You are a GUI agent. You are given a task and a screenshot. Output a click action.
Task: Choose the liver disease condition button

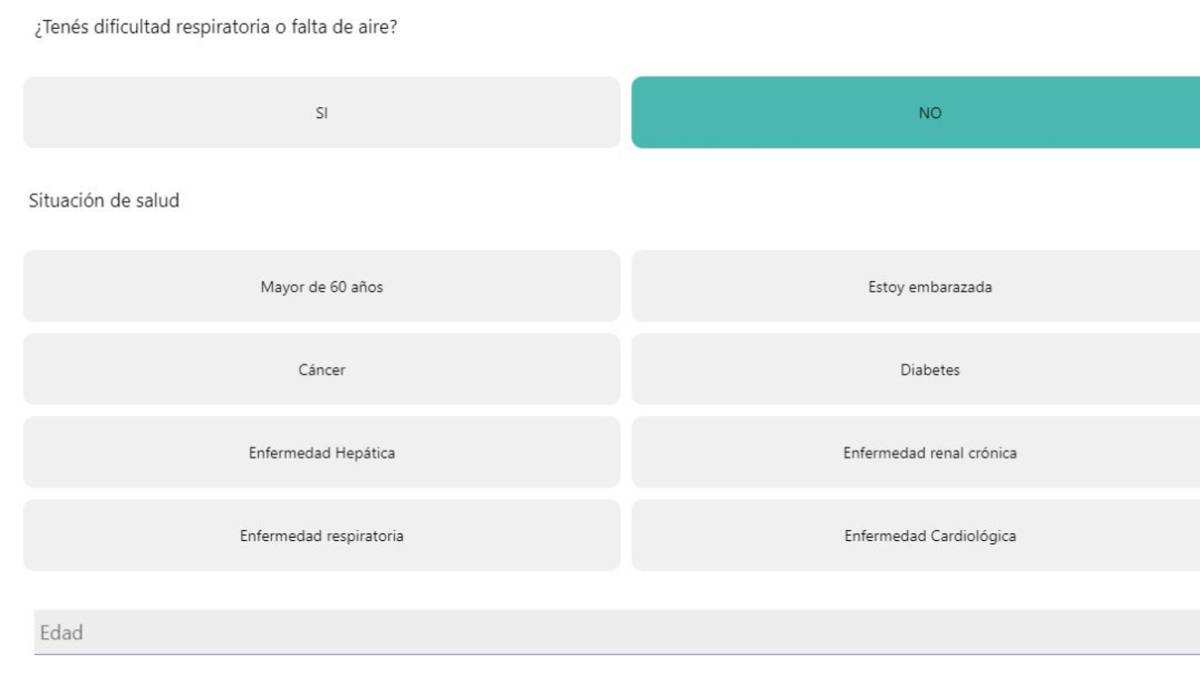321,453
